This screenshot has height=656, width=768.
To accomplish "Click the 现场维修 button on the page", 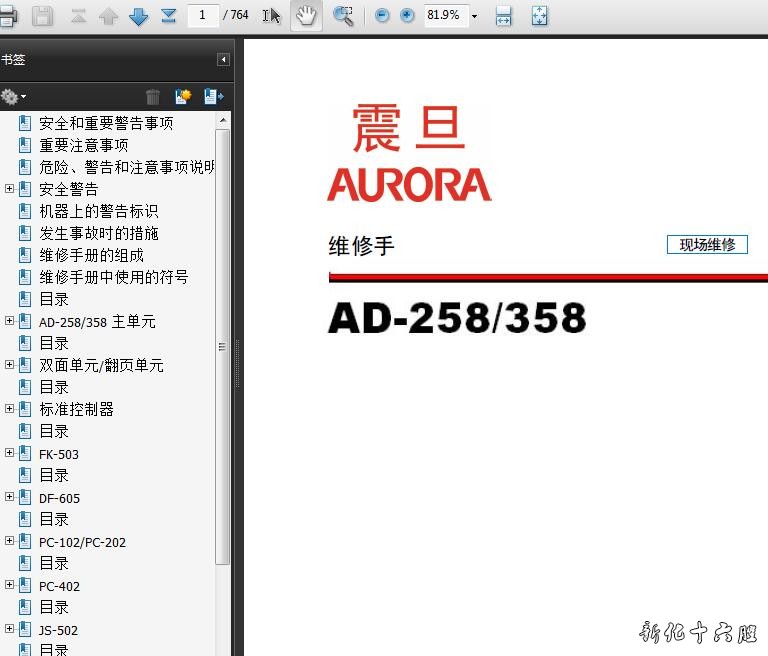I will pos(707,245).
